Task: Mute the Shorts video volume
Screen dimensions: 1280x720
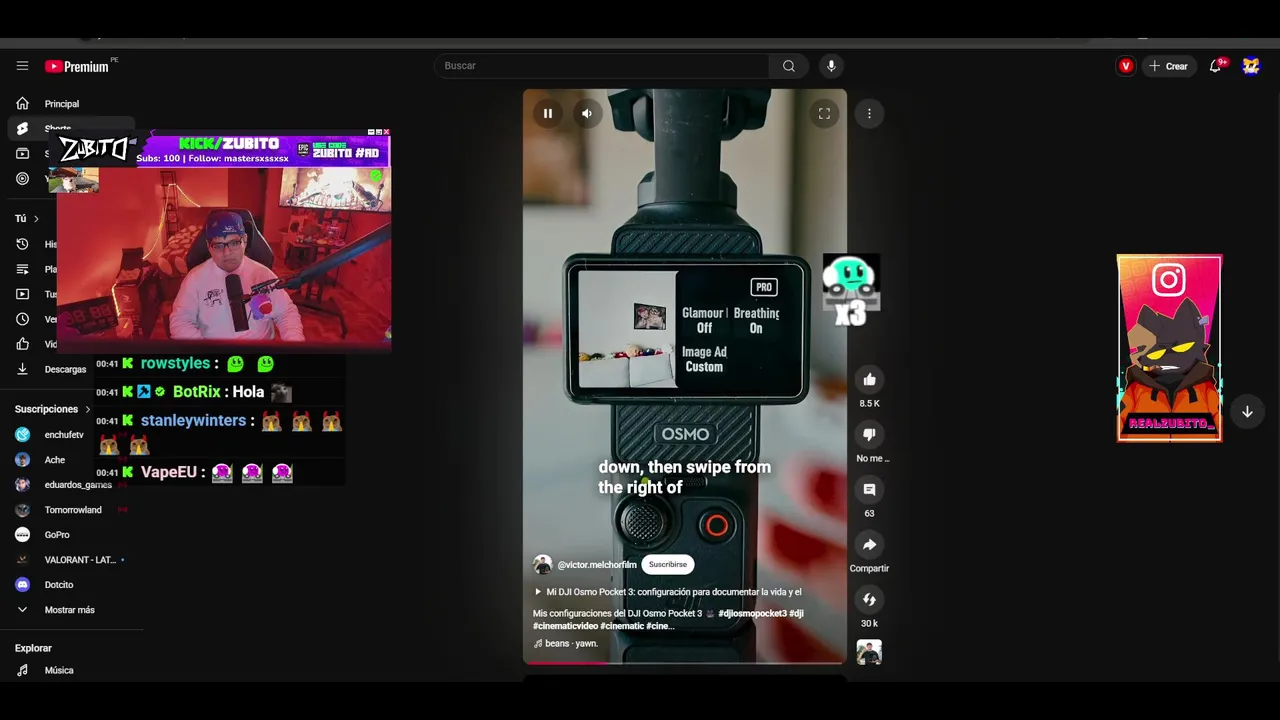Action: coord(587,114)
